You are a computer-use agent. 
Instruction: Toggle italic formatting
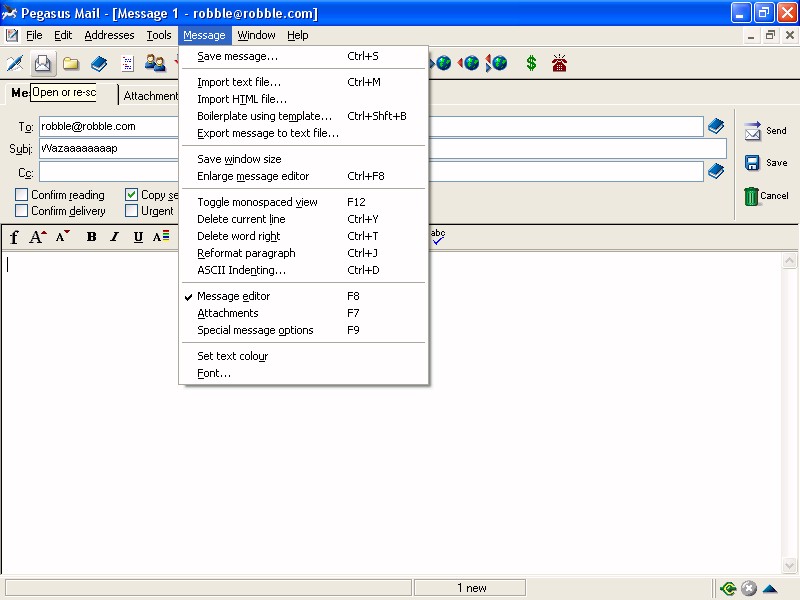coord(115,237)
